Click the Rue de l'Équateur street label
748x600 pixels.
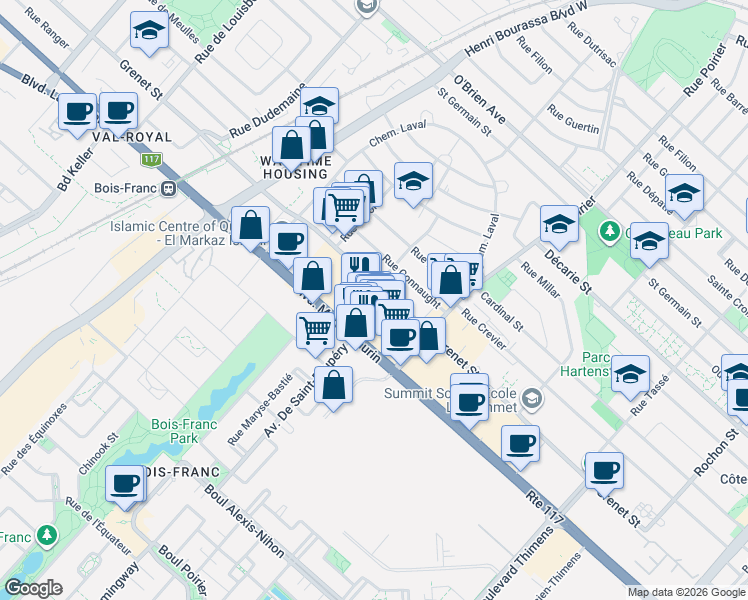pyautogui.click(x=98, y=526)
